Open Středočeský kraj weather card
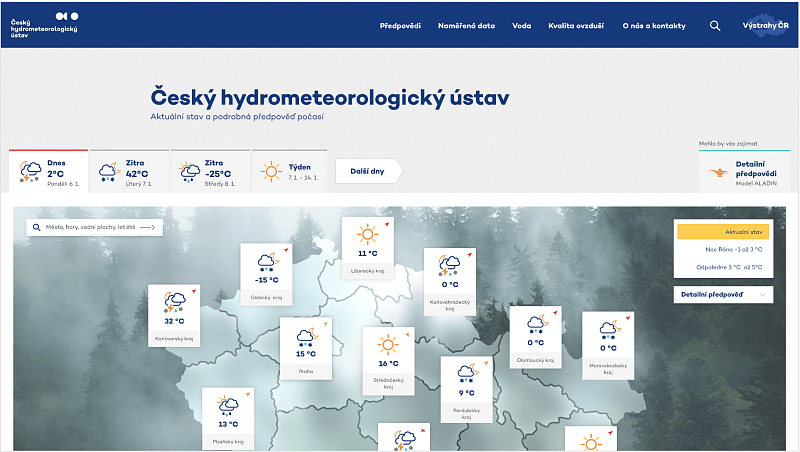 click(x=388, y=360)
